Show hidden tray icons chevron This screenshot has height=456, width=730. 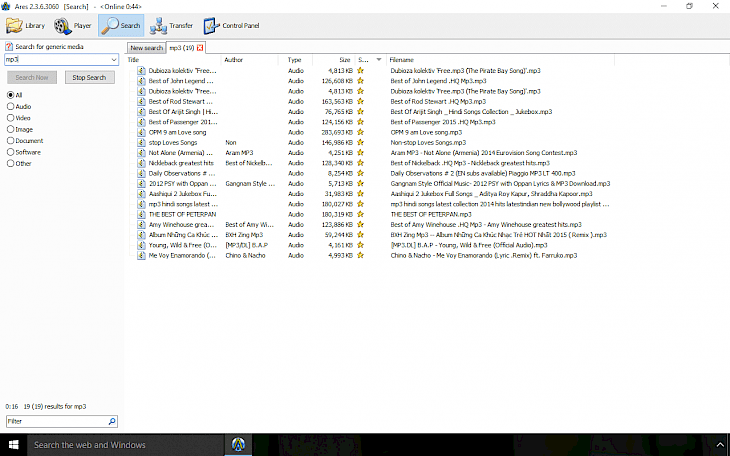tap(720, 445)
